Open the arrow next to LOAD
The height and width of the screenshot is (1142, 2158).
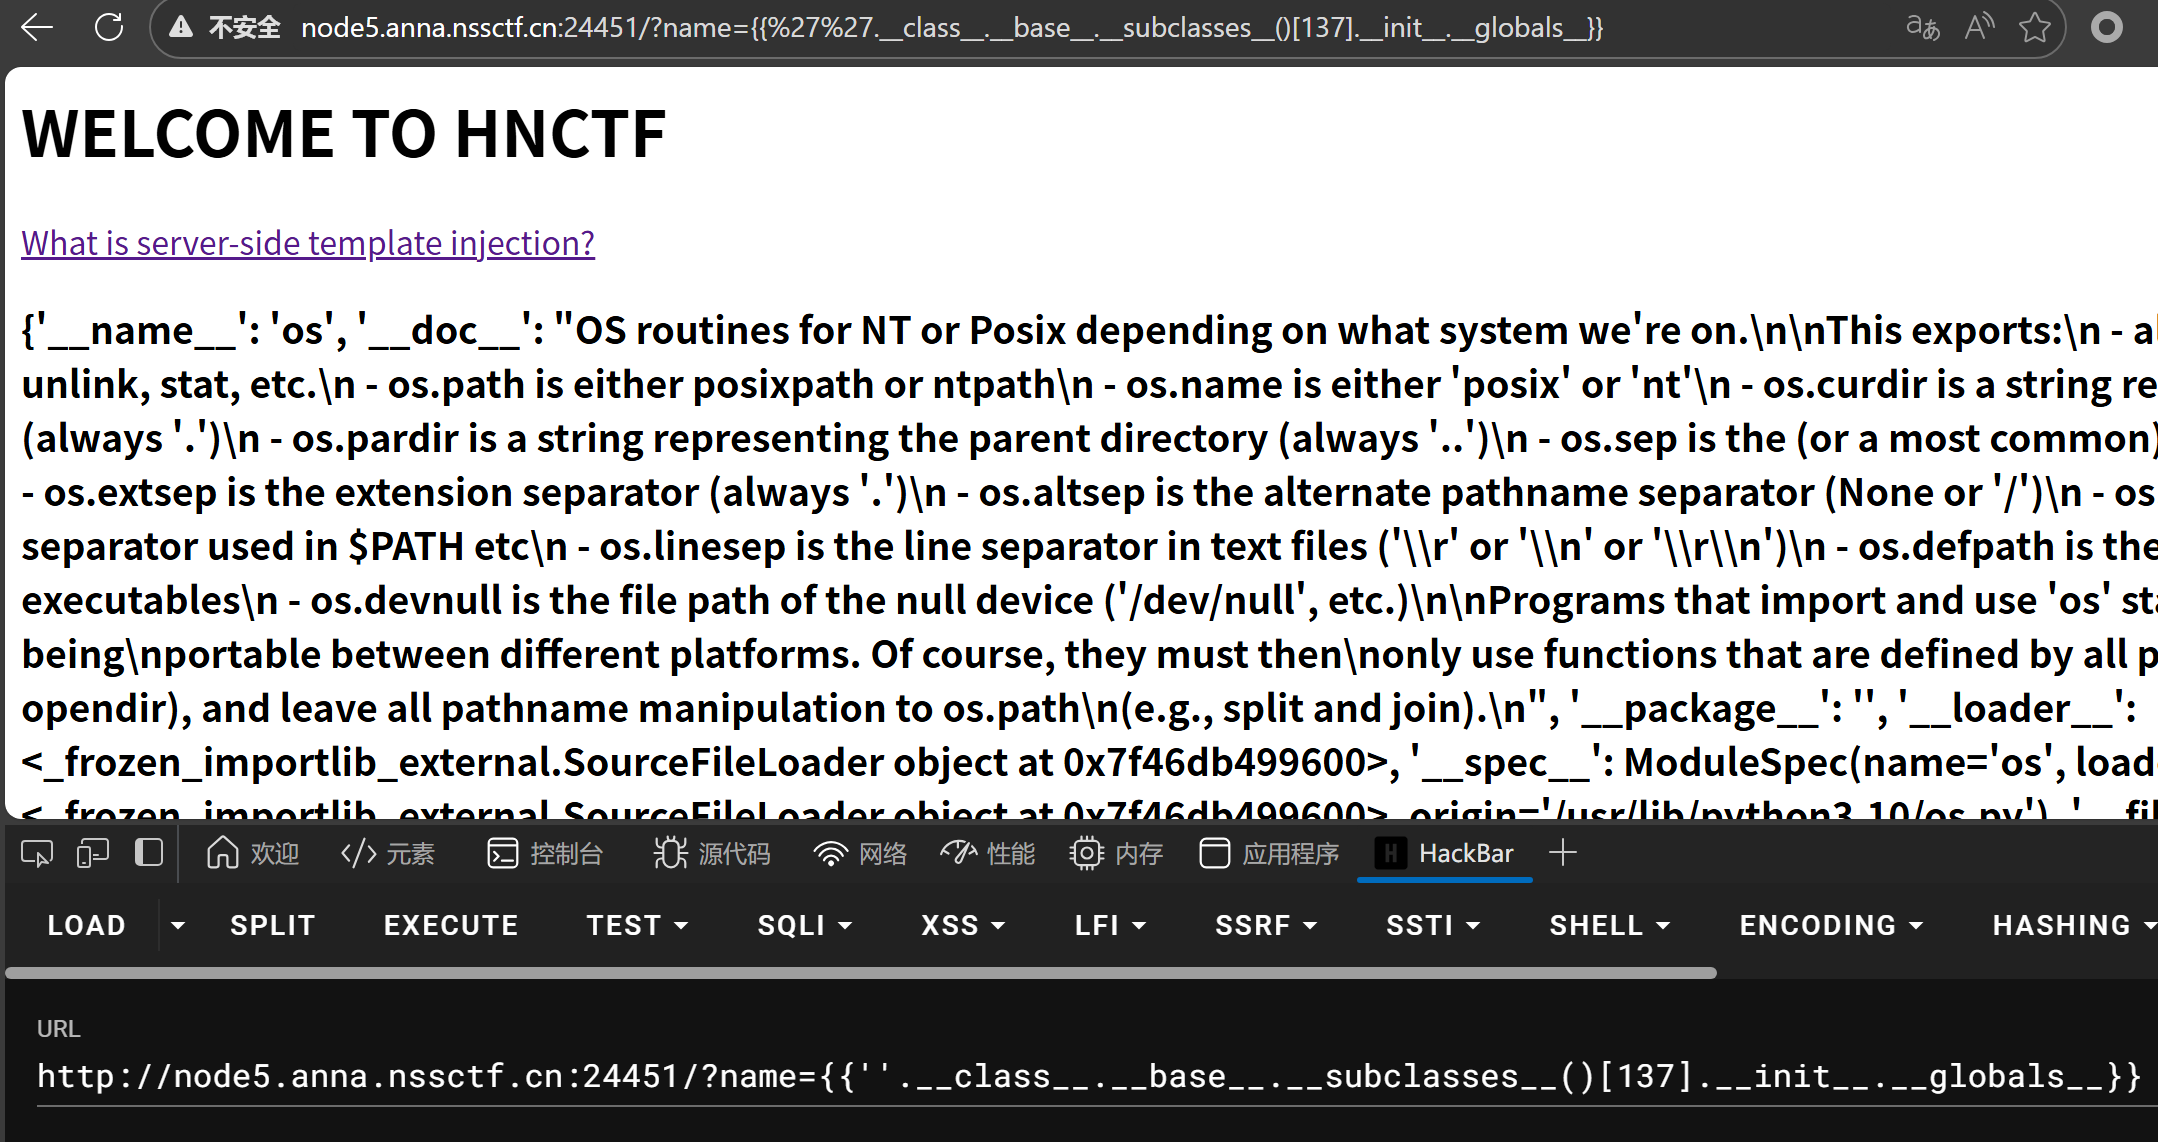(178, 925)
